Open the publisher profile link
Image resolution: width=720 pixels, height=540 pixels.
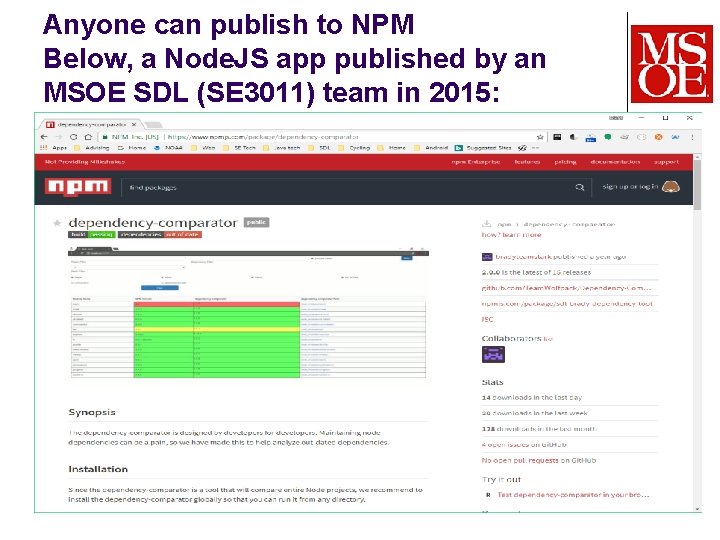pyautogui.click(x=523, y=257)
